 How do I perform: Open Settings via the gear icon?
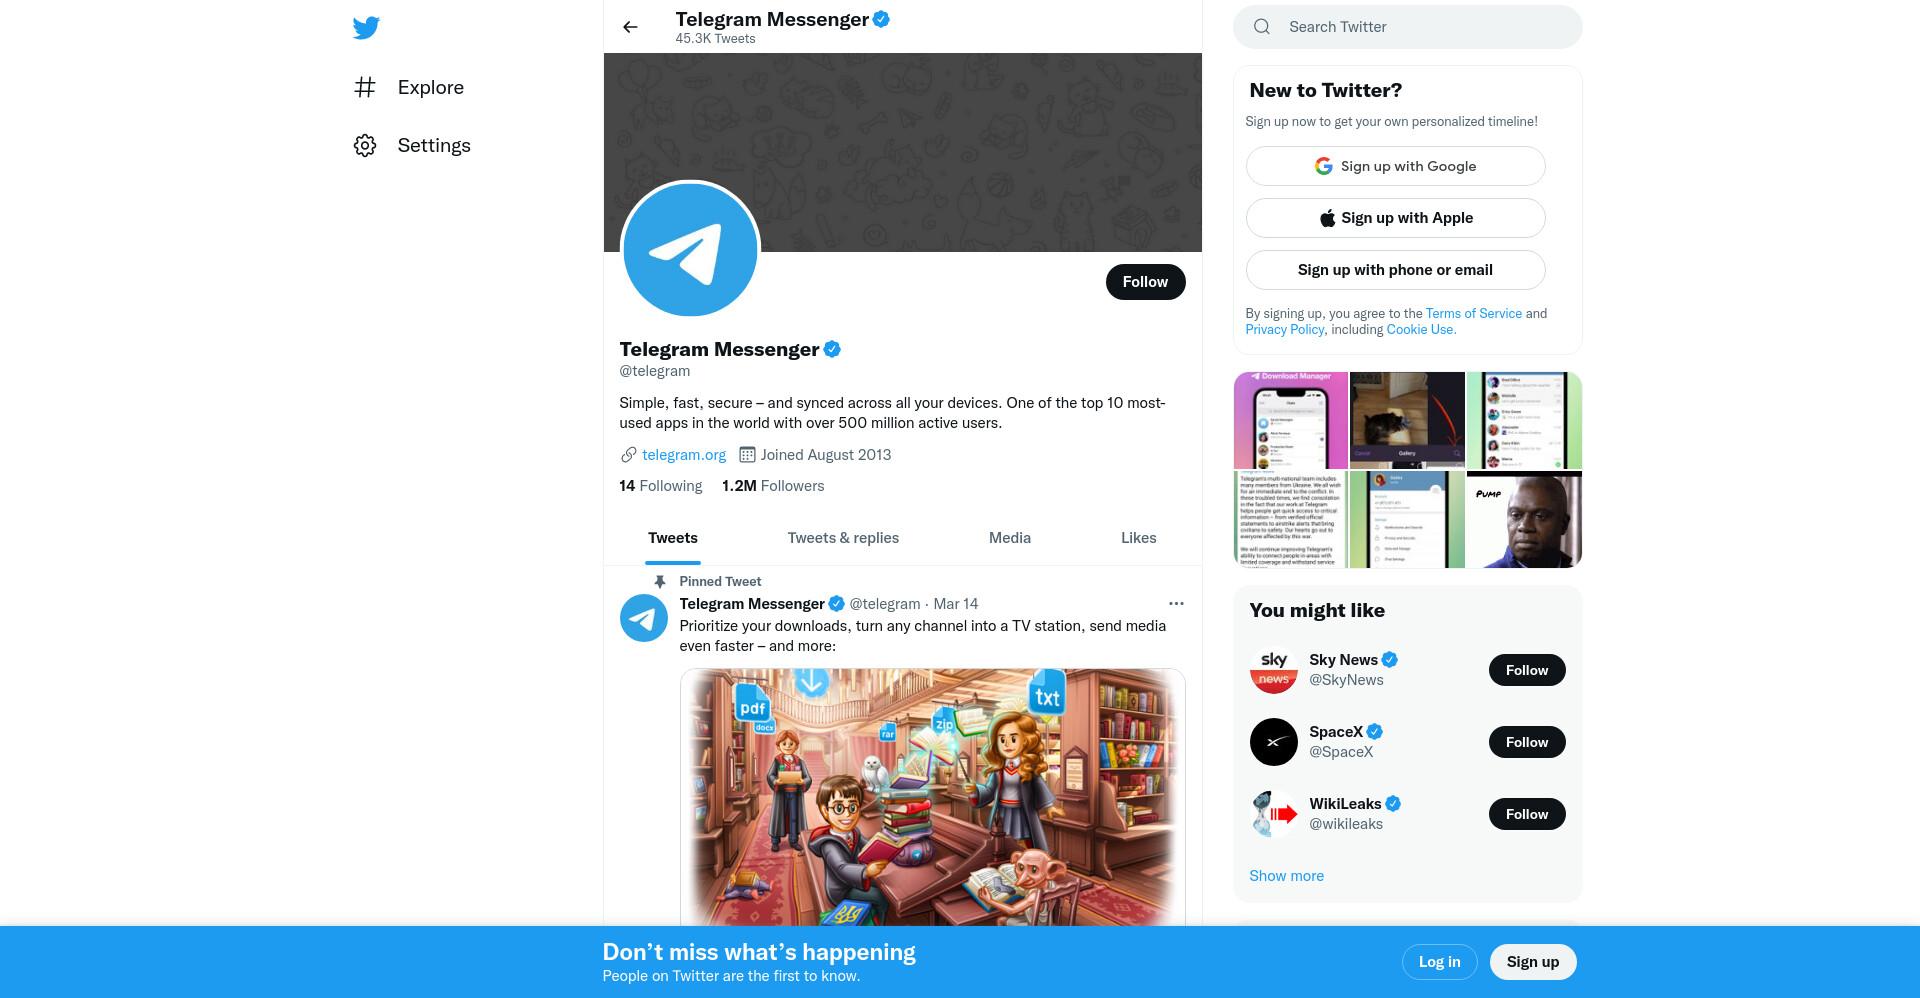pos(365,145)
